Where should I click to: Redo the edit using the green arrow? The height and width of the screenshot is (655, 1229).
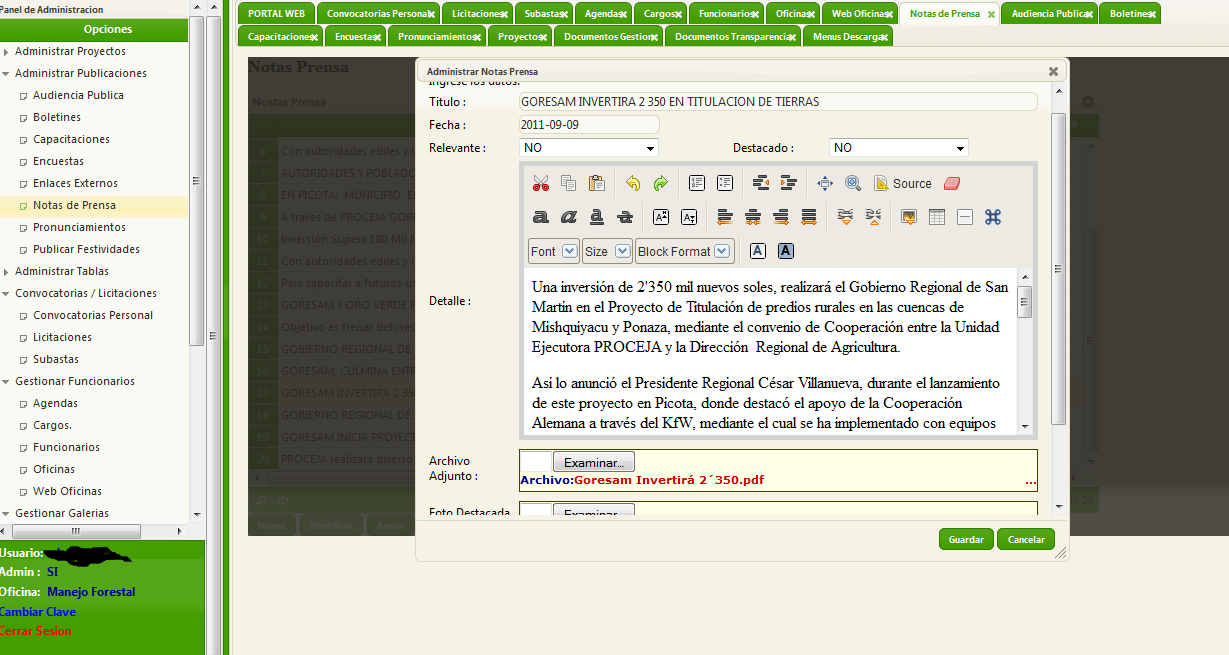(660, 183)
